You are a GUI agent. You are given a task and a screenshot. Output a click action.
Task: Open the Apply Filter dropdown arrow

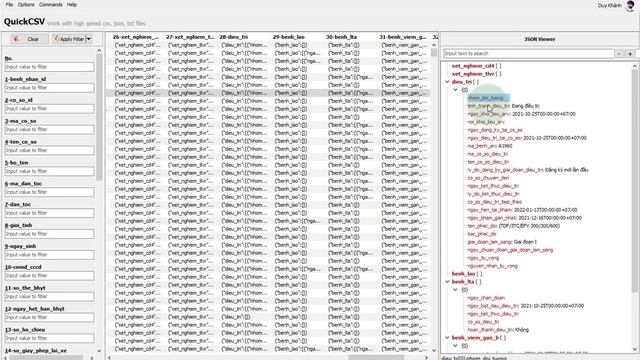coord(89,39)
